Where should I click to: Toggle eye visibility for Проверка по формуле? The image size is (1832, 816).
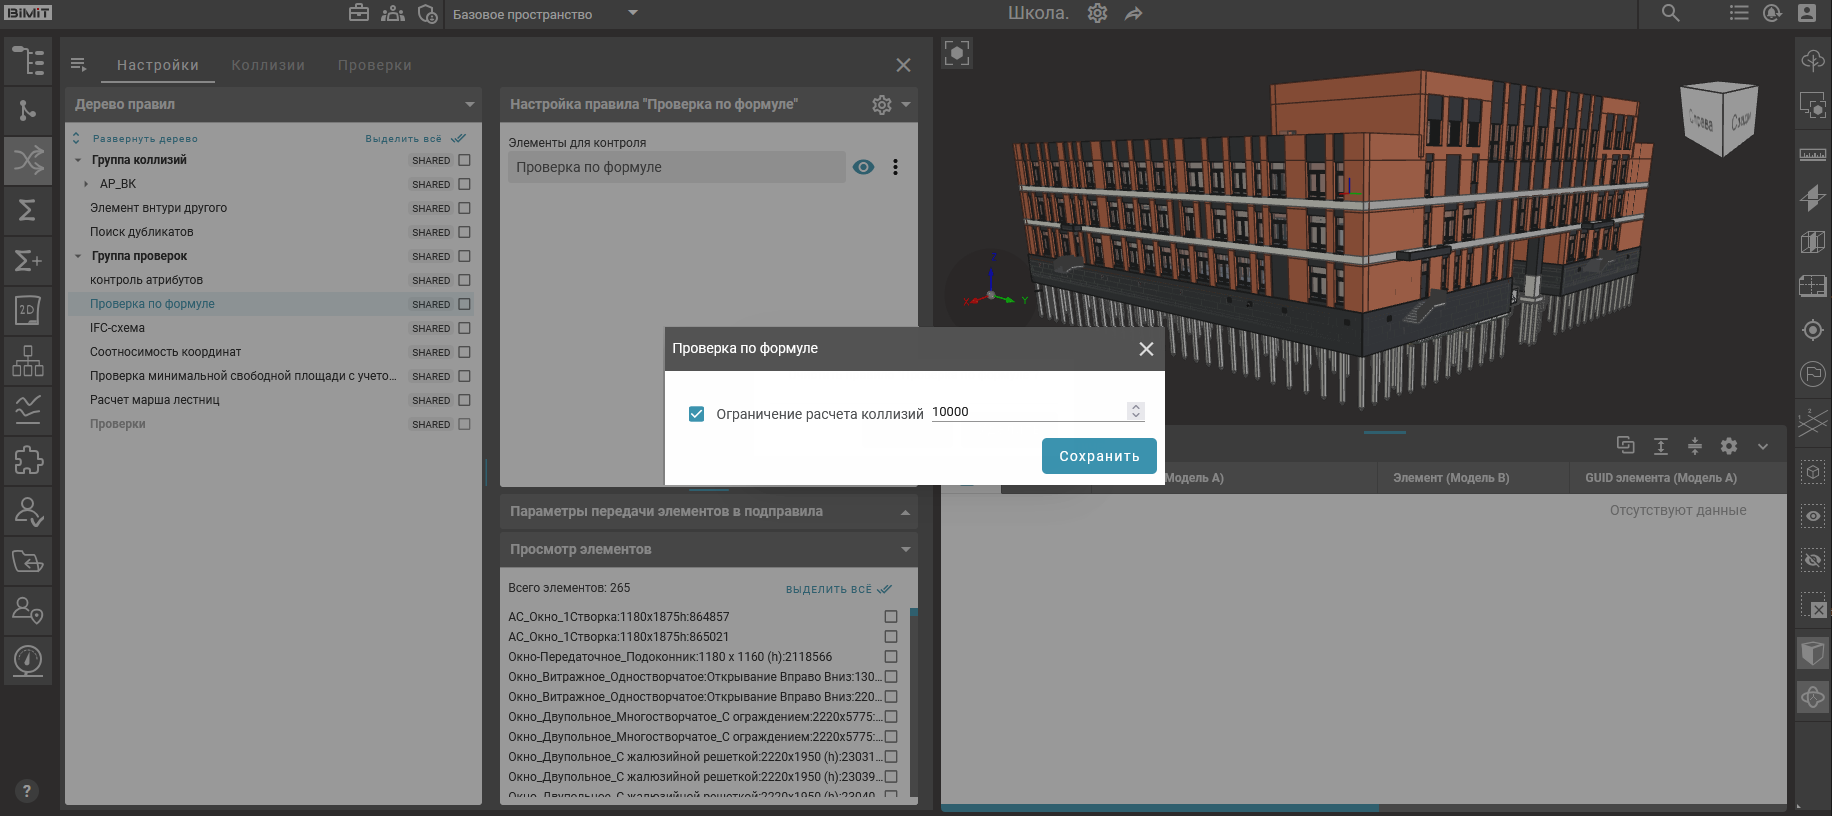click(864, 167)
